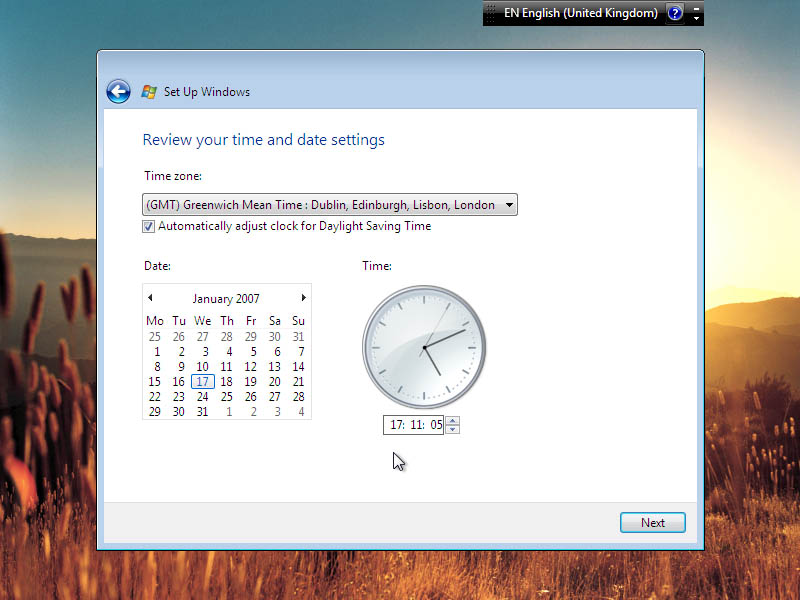Pick January 11 on the calendar
This screenshot has height=600, width=800.
click(227, 366)
